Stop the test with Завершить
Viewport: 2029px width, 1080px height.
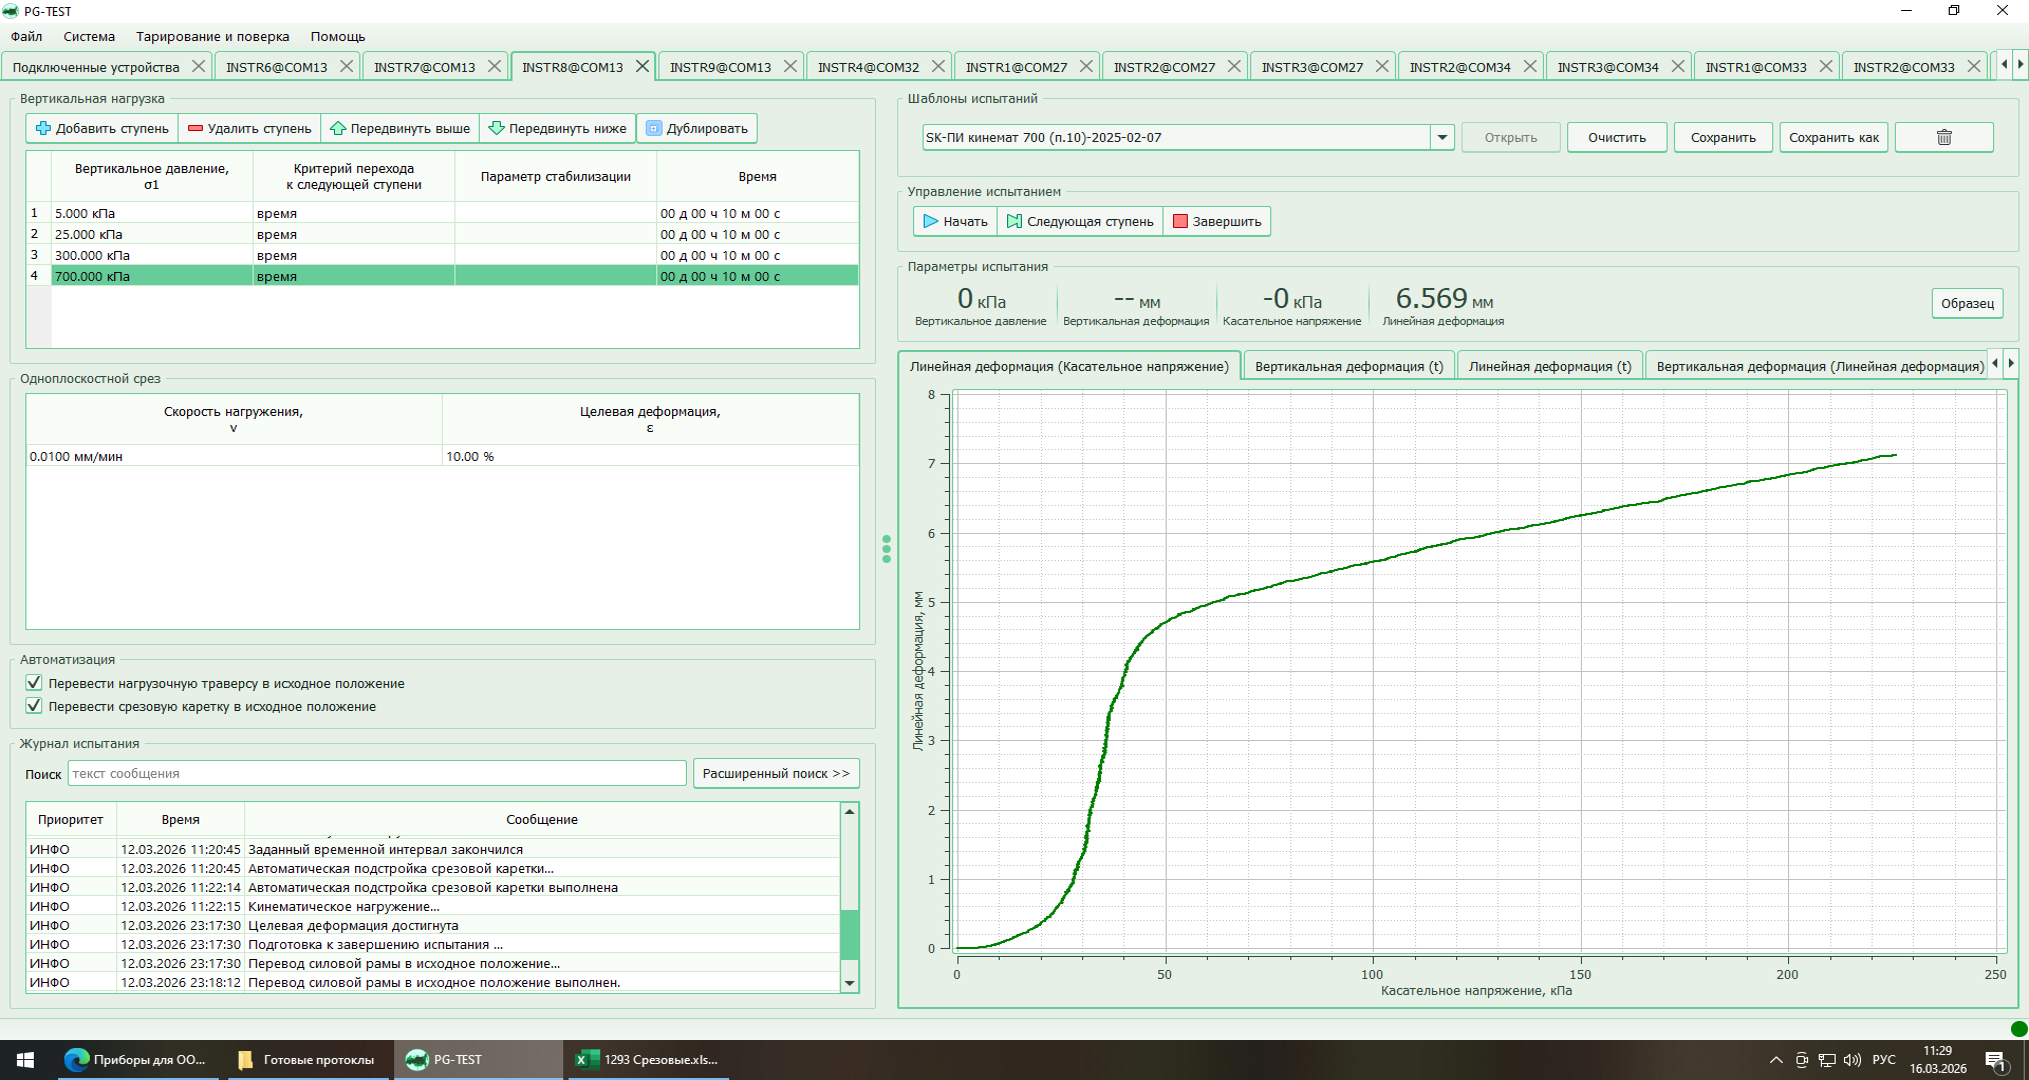1217,221
